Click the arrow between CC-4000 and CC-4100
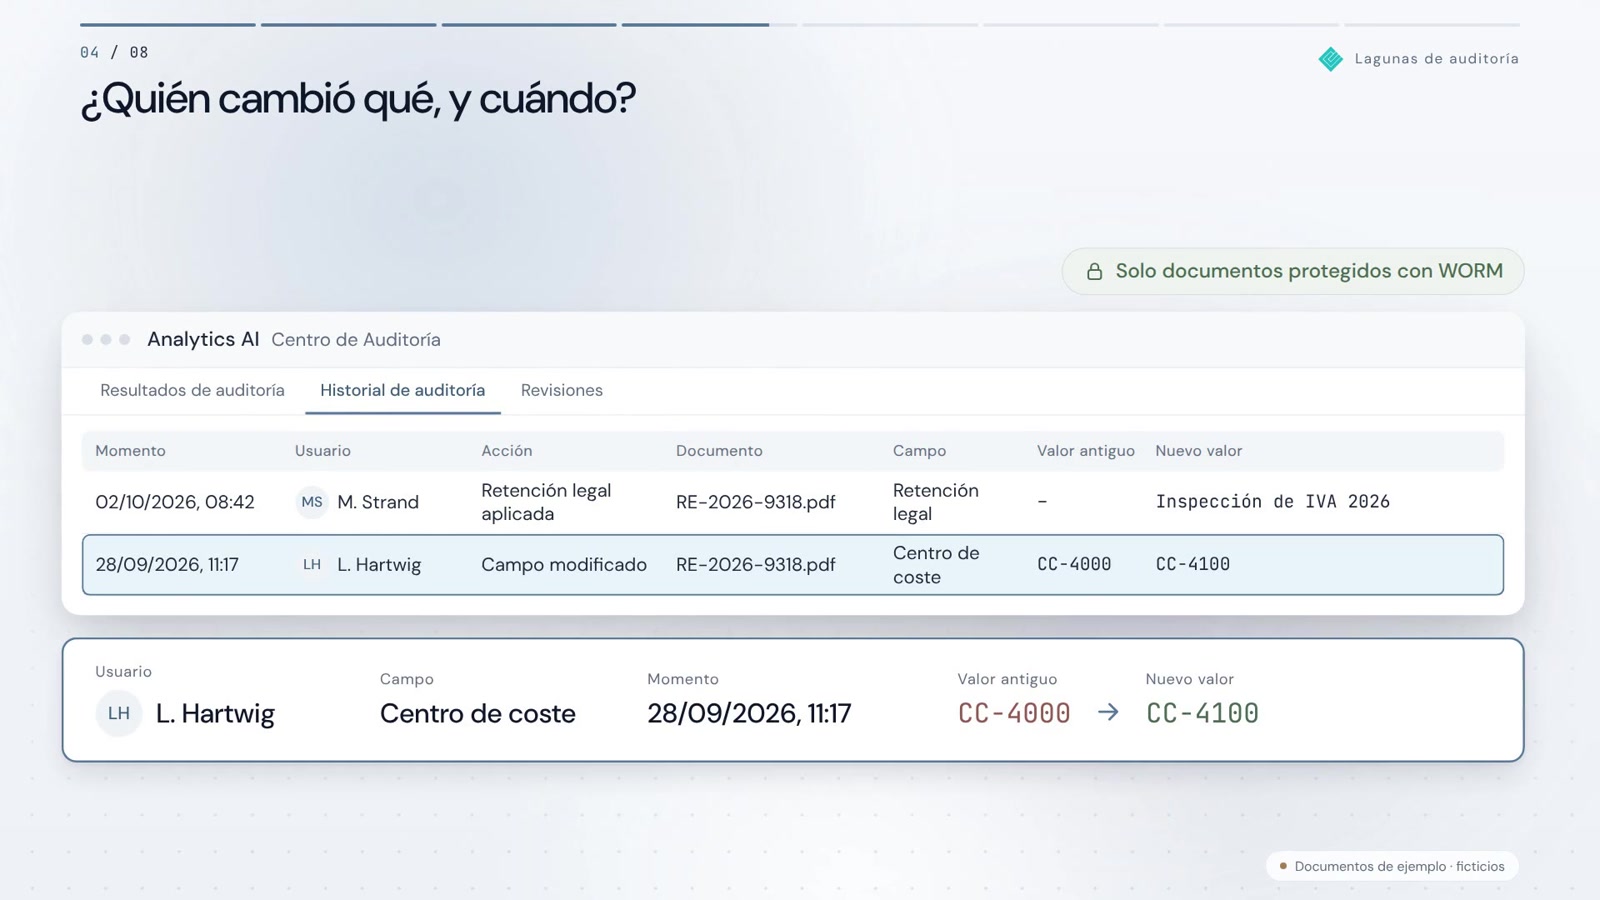The image size is (1600, 900). pos(1108,713)
